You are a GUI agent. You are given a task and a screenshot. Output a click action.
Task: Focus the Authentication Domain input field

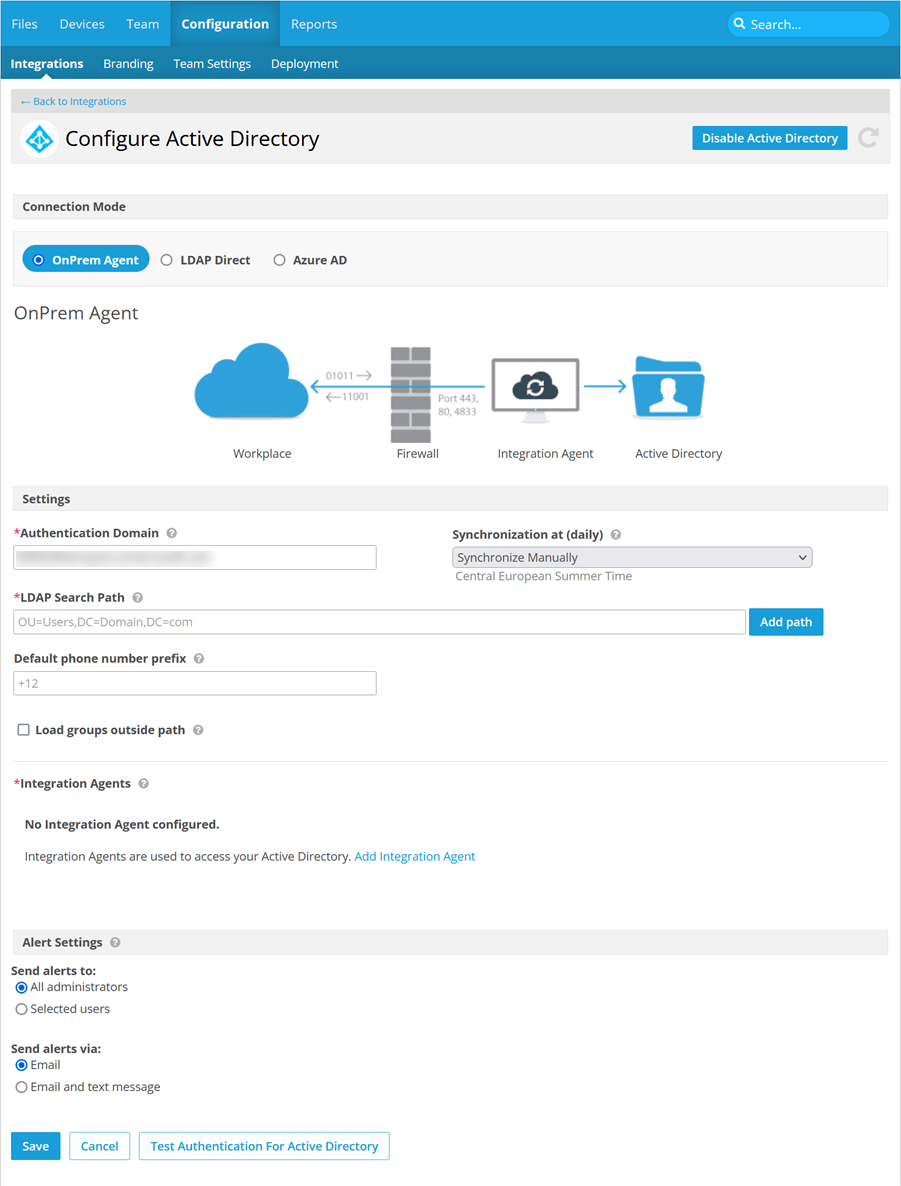[195, 557]
